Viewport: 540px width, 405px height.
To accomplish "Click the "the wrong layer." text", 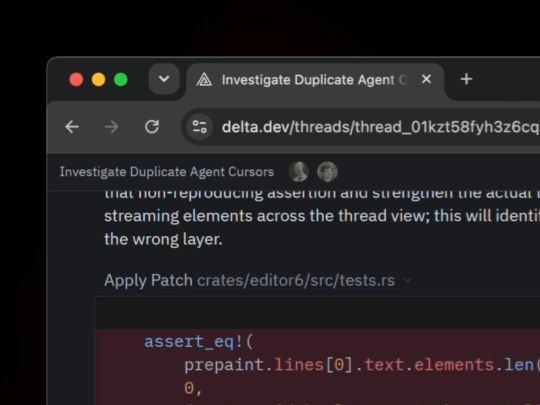I will pos(163,239).
